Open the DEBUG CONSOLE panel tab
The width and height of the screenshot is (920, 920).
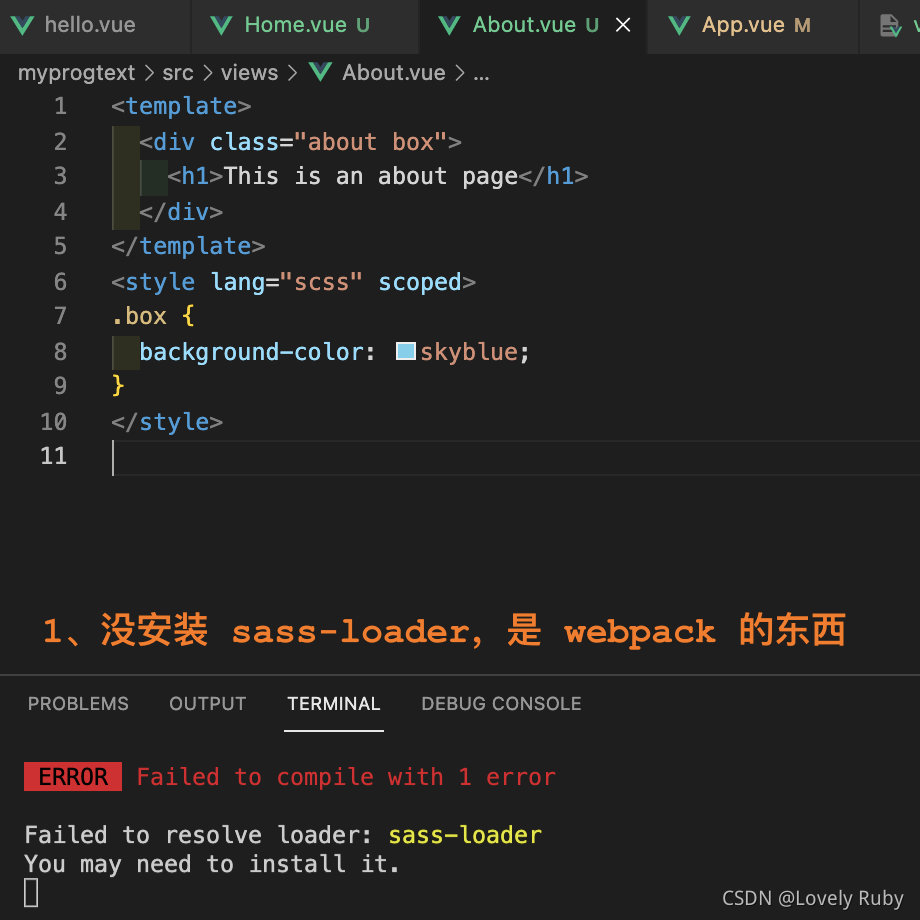pos(501,703)
